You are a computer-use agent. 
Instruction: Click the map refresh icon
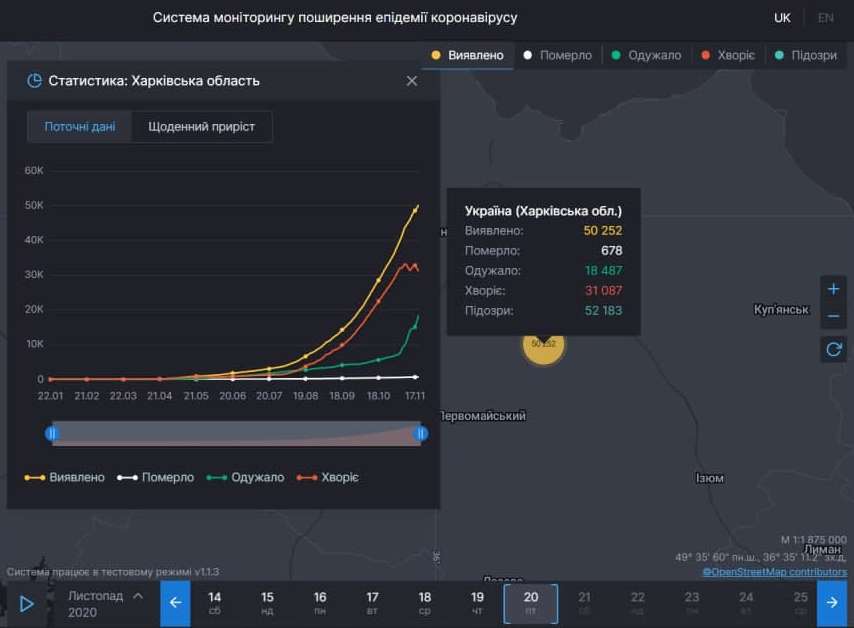click(x=833, y=349)
